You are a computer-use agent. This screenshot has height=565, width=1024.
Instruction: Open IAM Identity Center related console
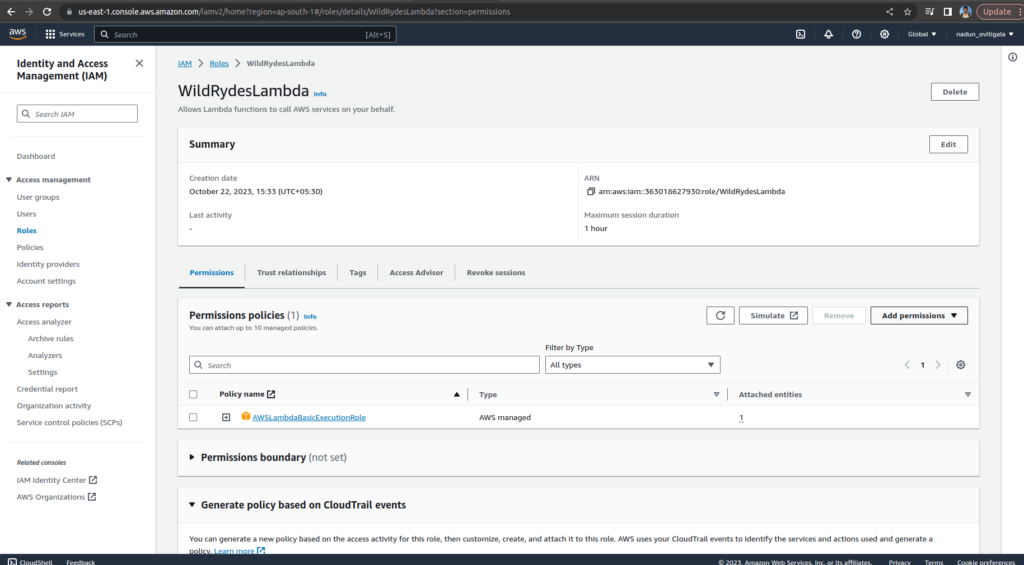(x=57, y=480)
